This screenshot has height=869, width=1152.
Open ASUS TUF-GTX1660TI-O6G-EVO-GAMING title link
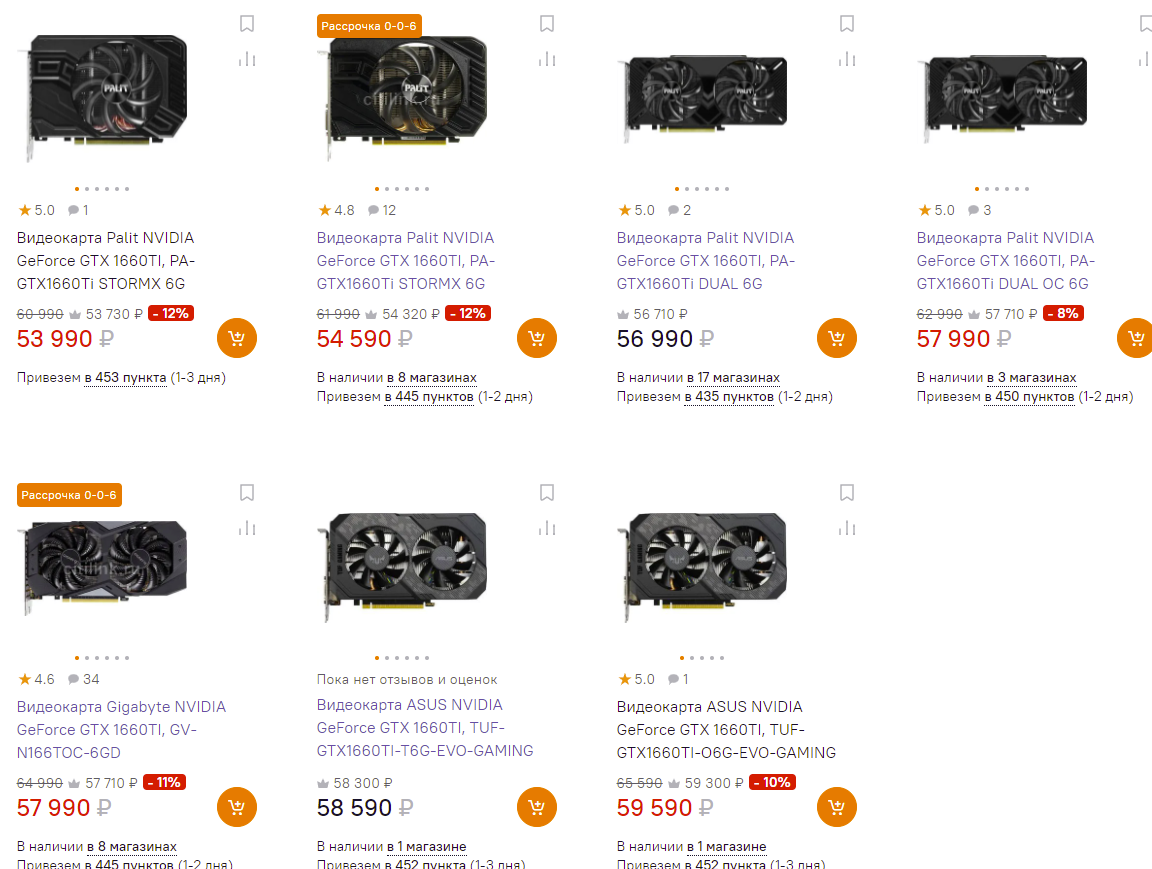point(725,729)
